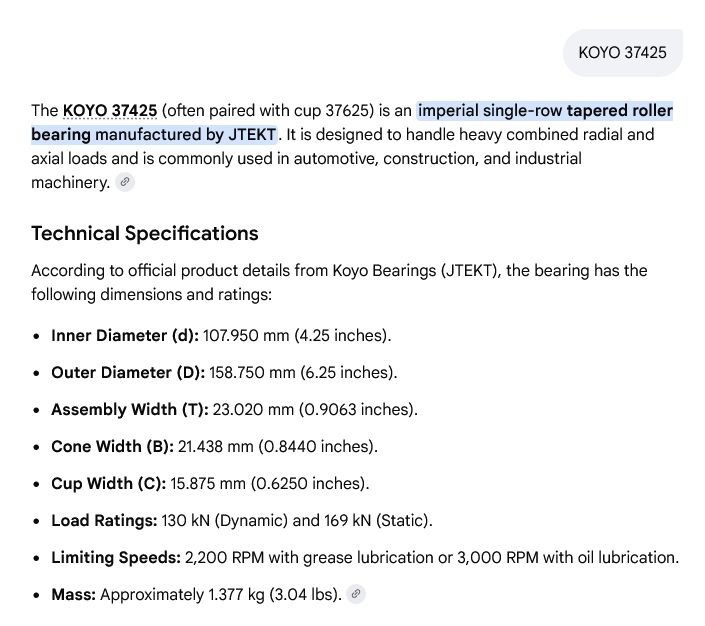Click the Cone Width (B) label

tap(112, 446)
